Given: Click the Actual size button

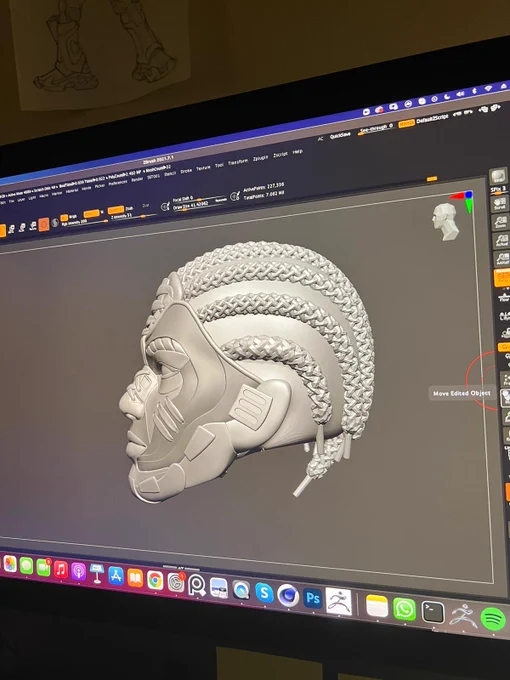Looking at the screenshot, I should (x=501, y=240).
